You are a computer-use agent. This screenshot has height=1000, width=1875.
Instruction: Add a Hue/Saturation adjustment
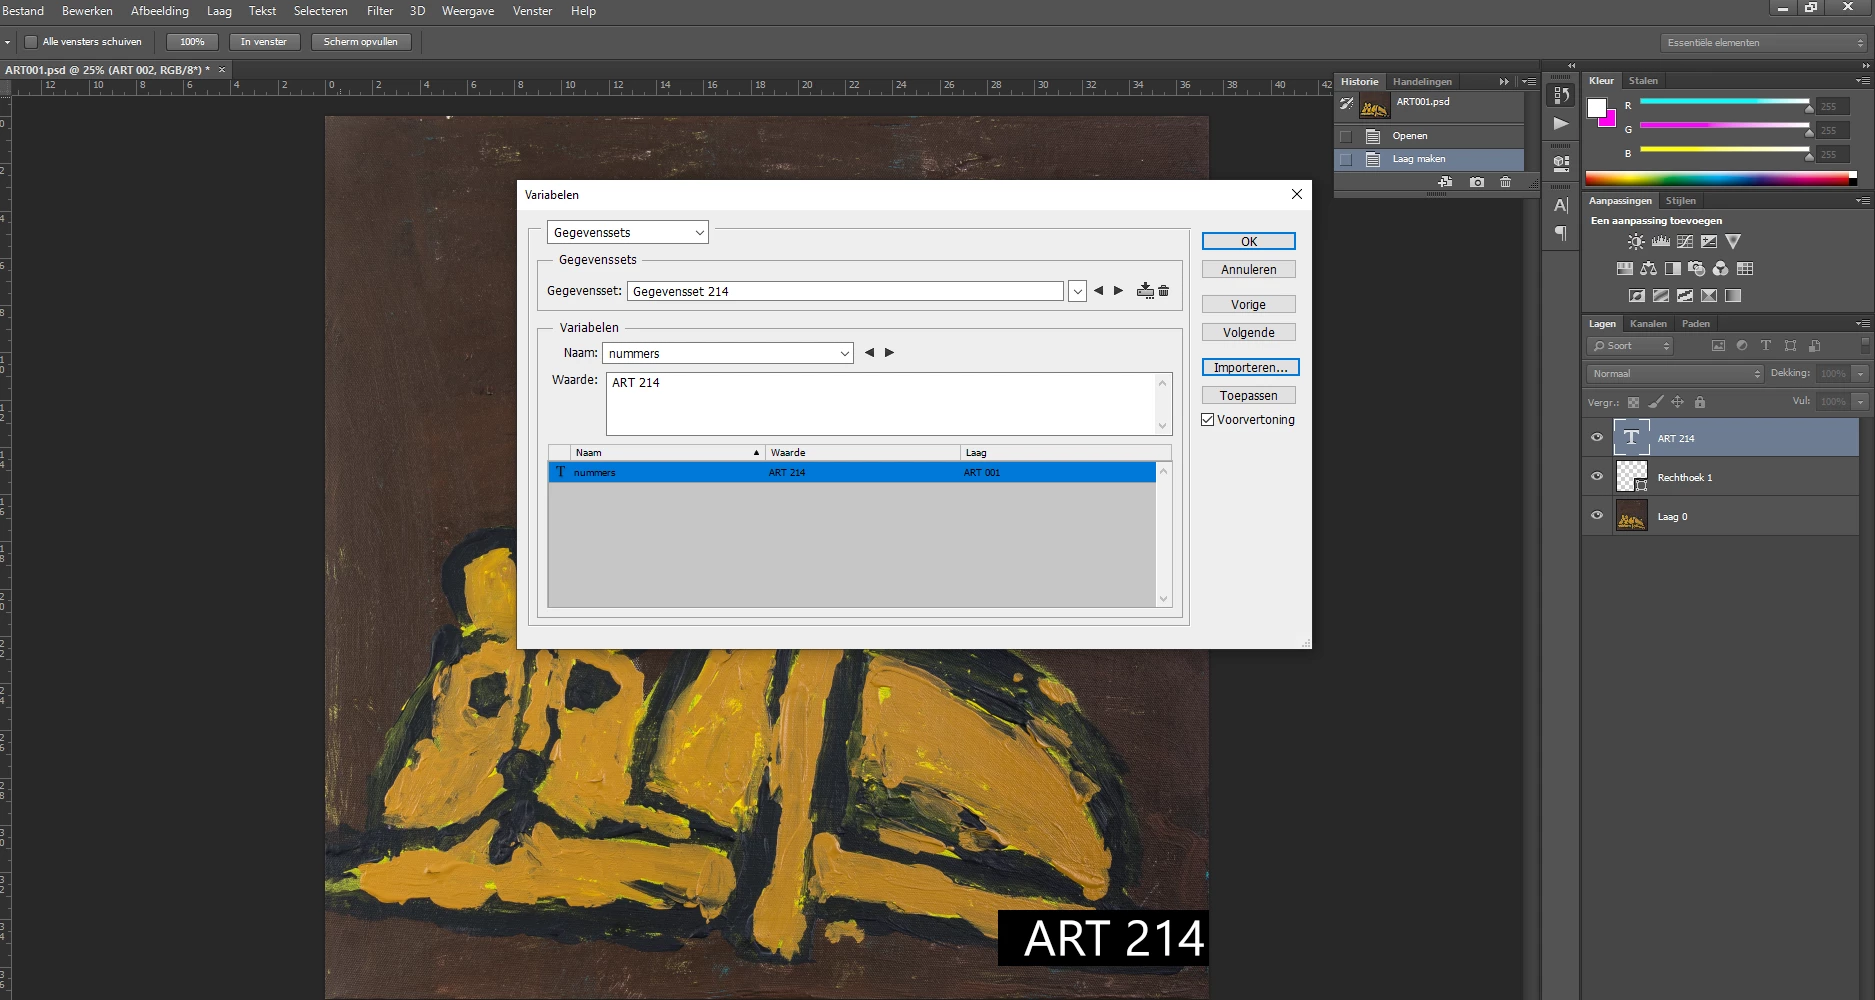(x=1625, y=269)
